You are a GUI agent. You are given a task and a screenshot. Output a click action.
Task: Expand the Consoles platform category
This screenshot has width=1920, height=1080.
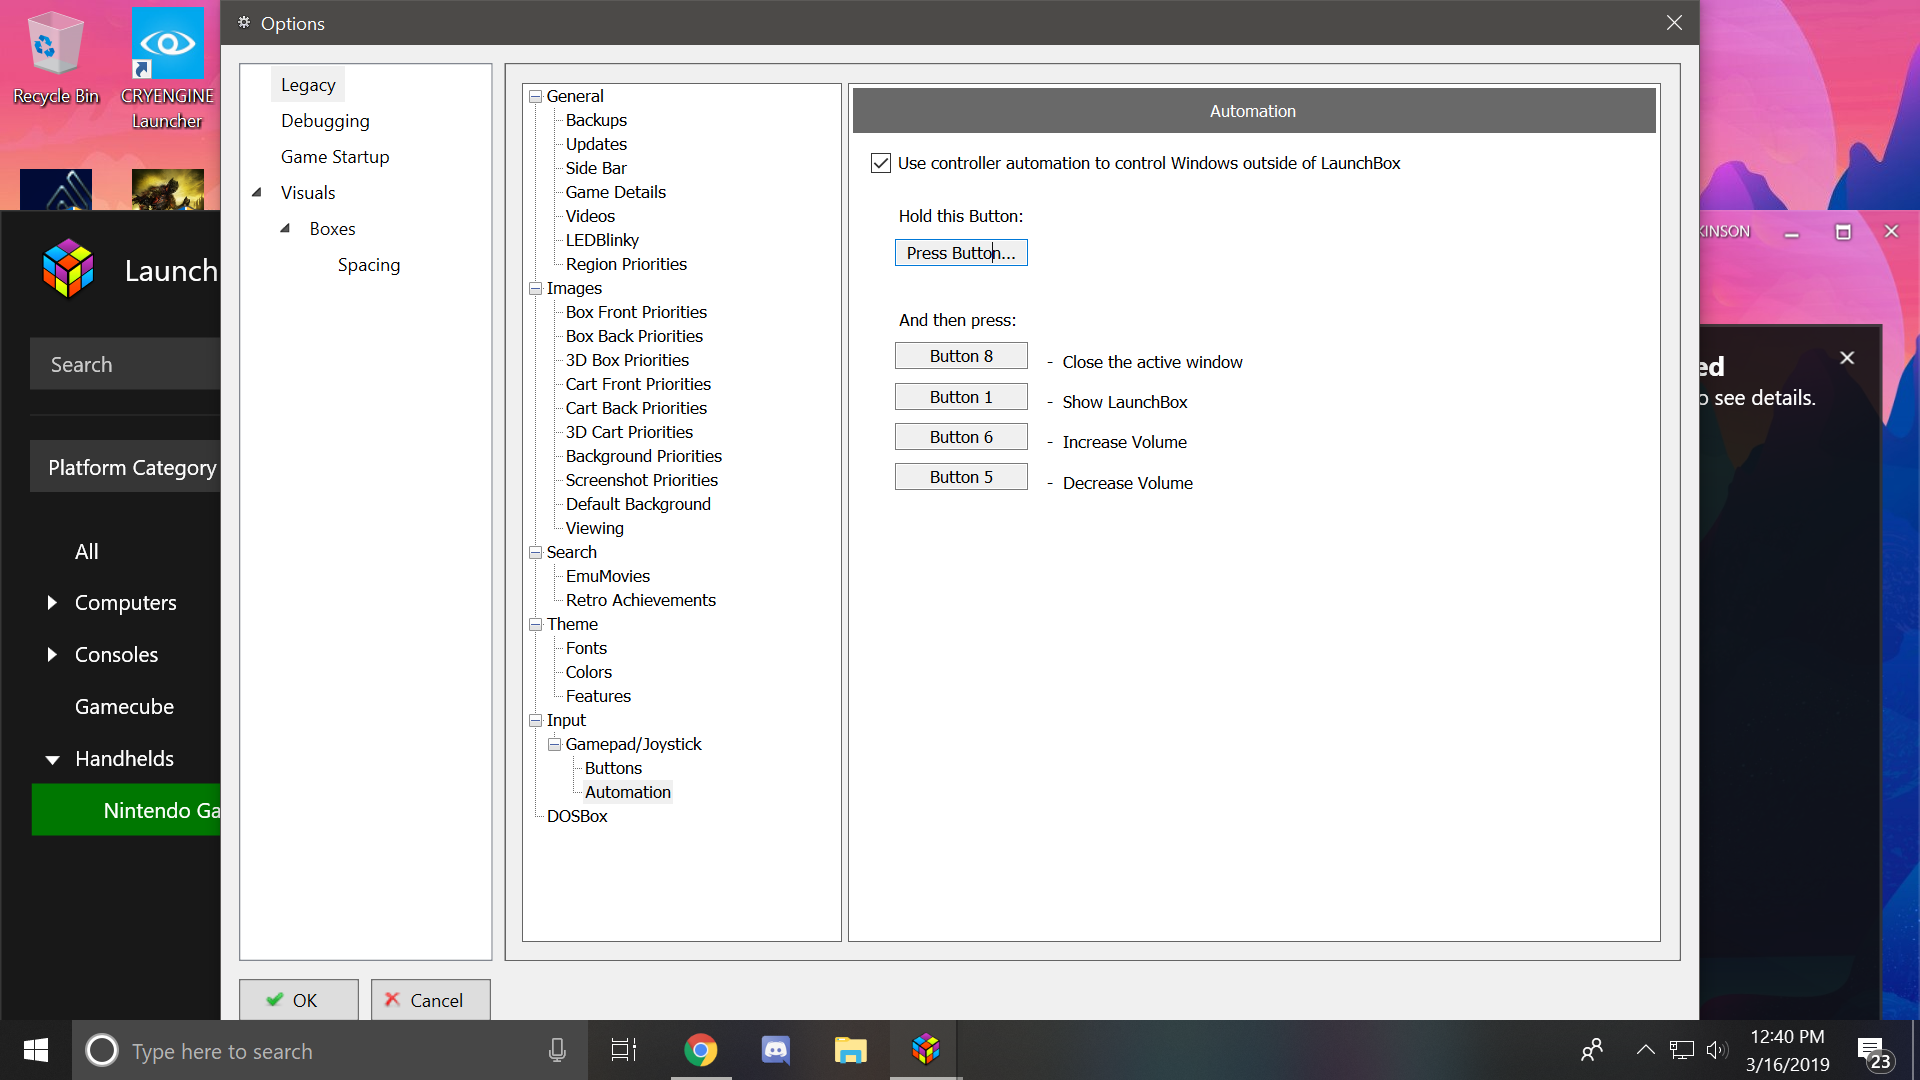click(x=52, y=655)
